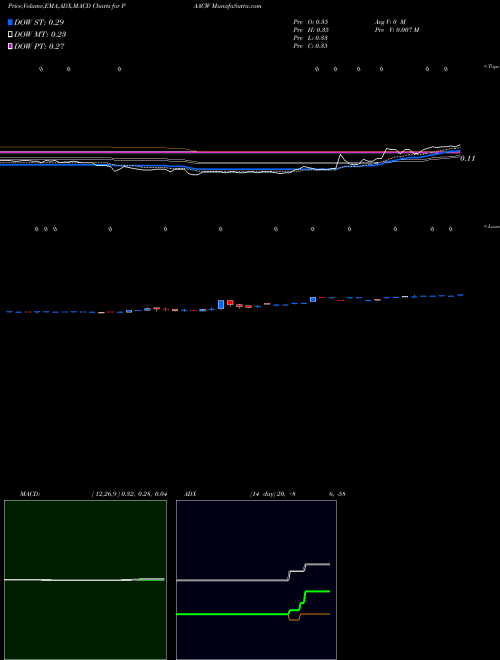
Task: Click the MACD '(12,26,9) 0.32, 0.28, 0.04' values
Action: [x=129, y=494]
